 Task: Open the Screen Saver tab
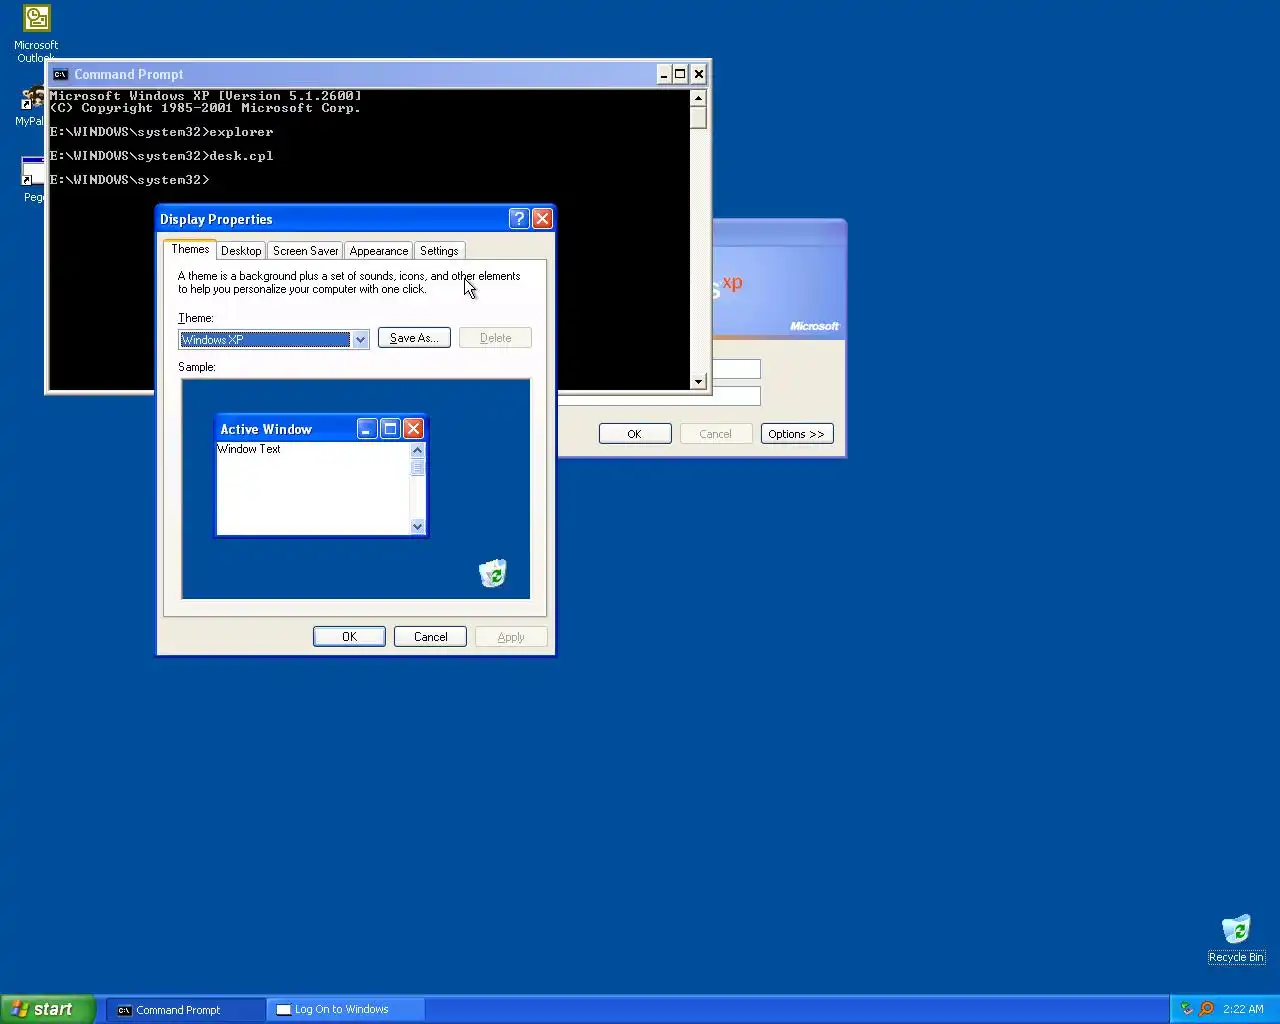pos(305,251)
